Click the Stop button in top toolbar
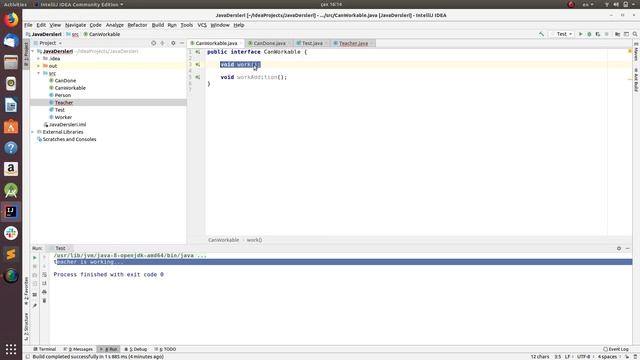Viewport: 640px width, 360px height. [607, 34]
